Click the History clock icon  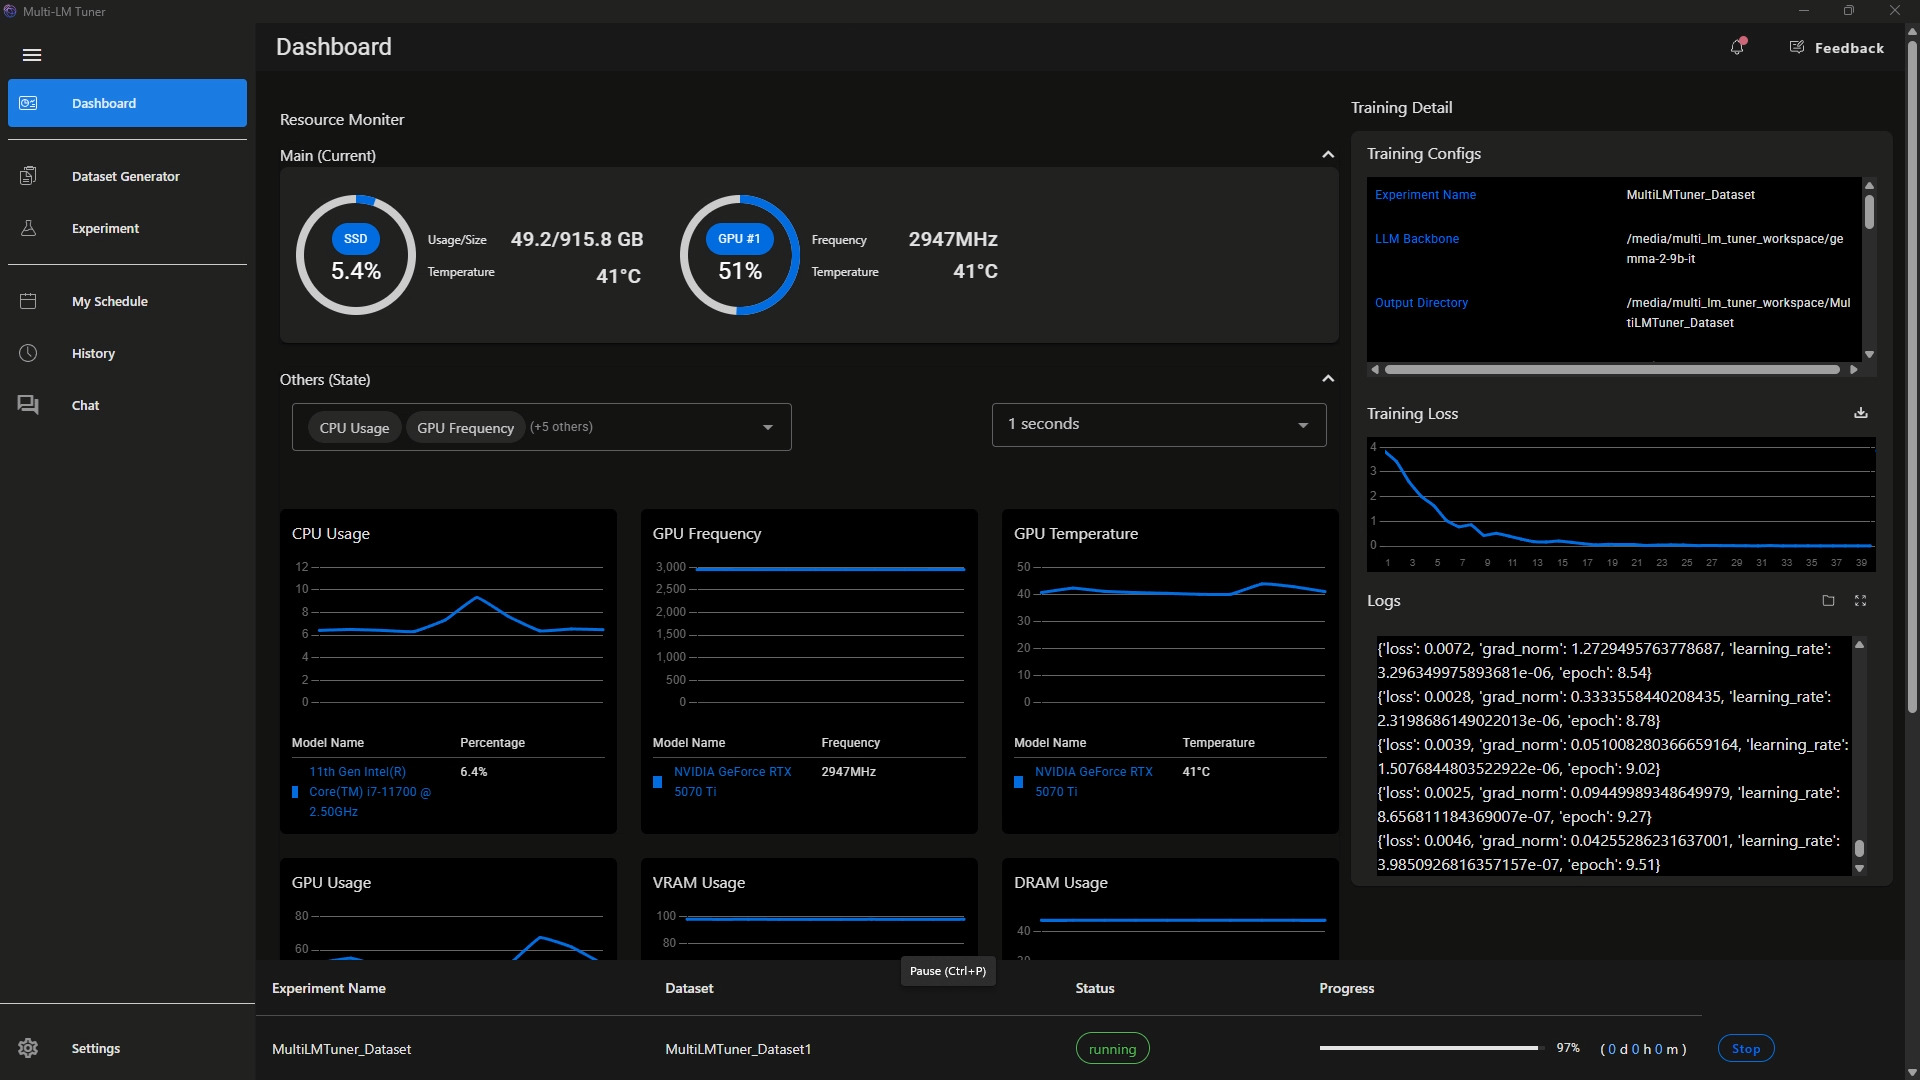point(28,353)
